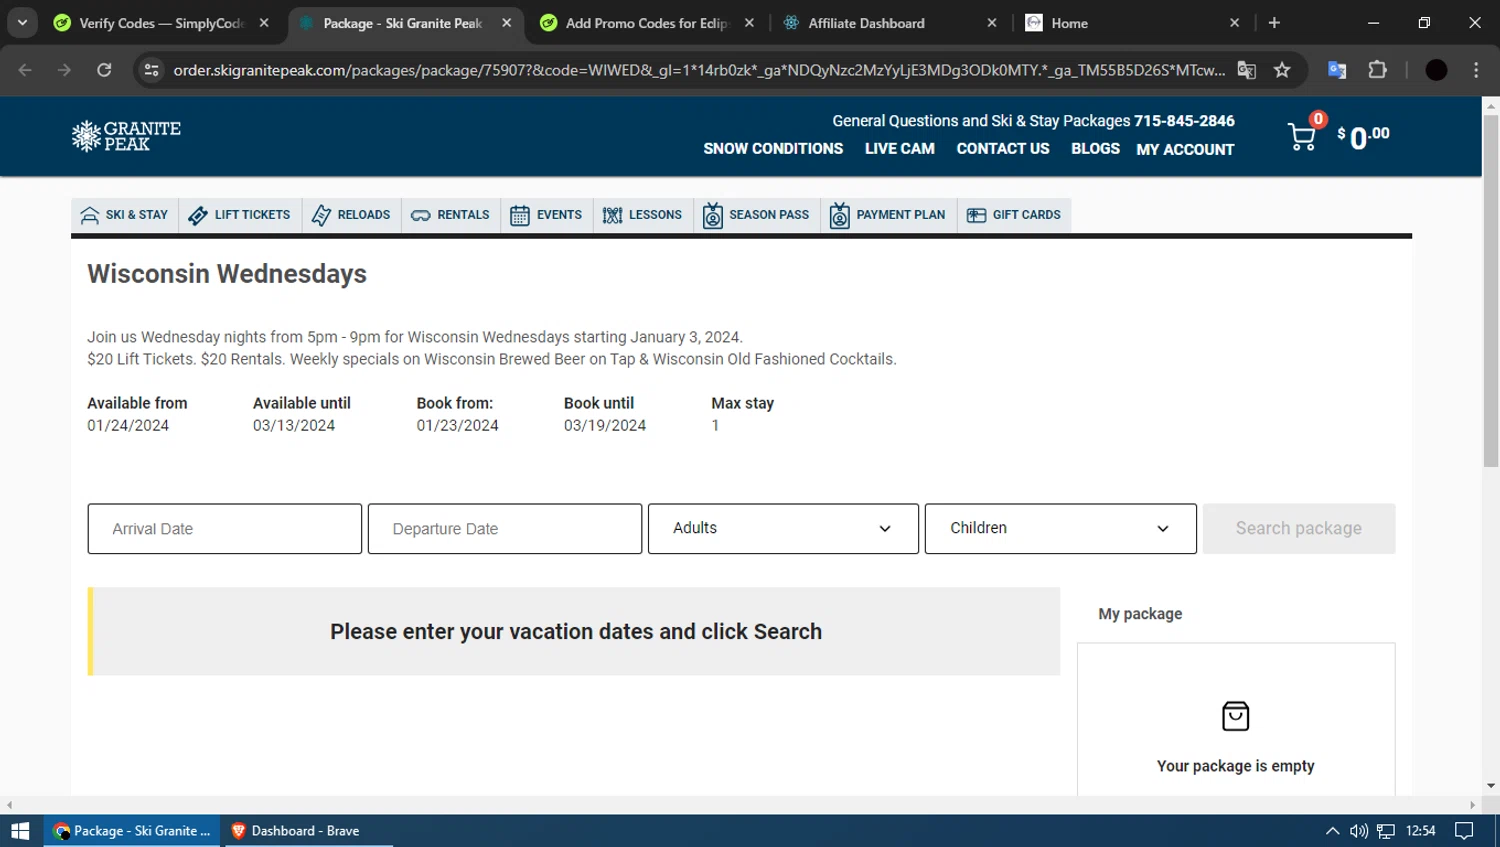This screenshot has height=847, width=1500.
Task: Visit the Snow Conditions link
Action: tap(773, 148)
